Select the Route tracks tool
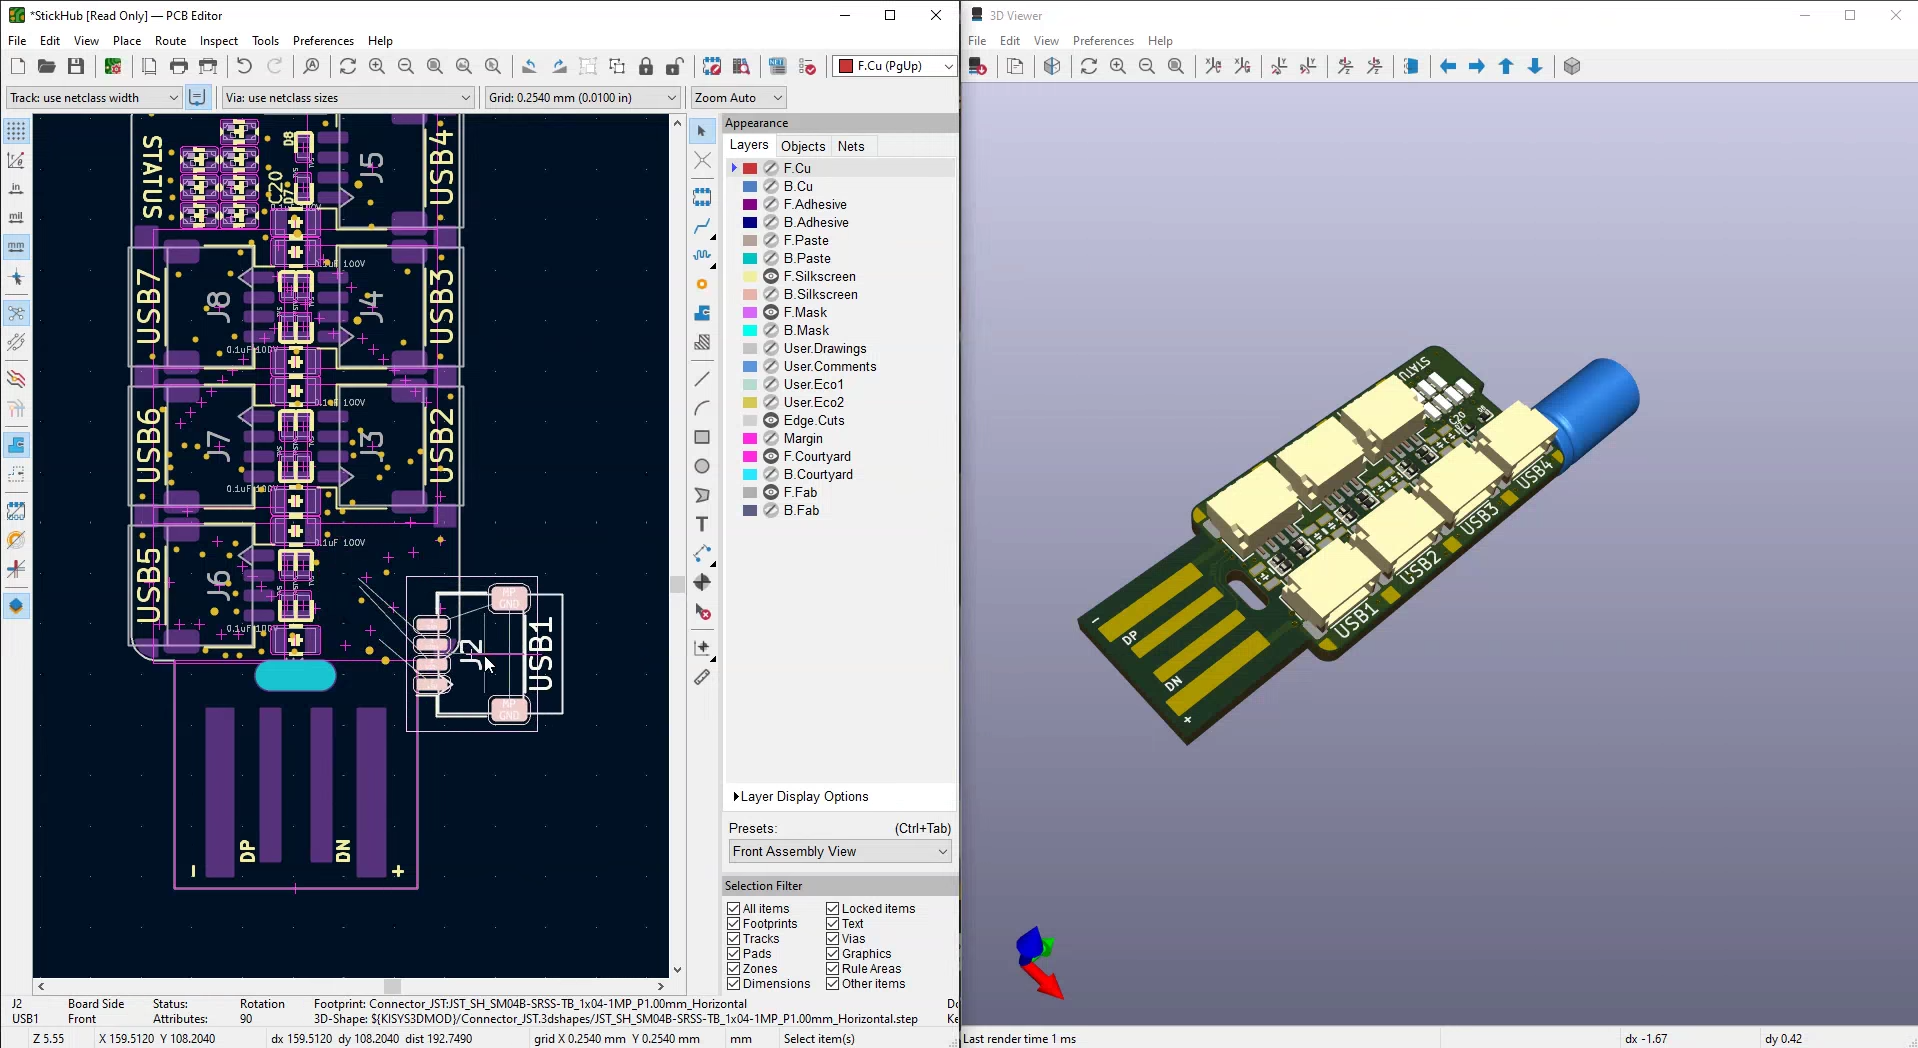This screenshot has height=1048, width=1918. tap(702, 227)
